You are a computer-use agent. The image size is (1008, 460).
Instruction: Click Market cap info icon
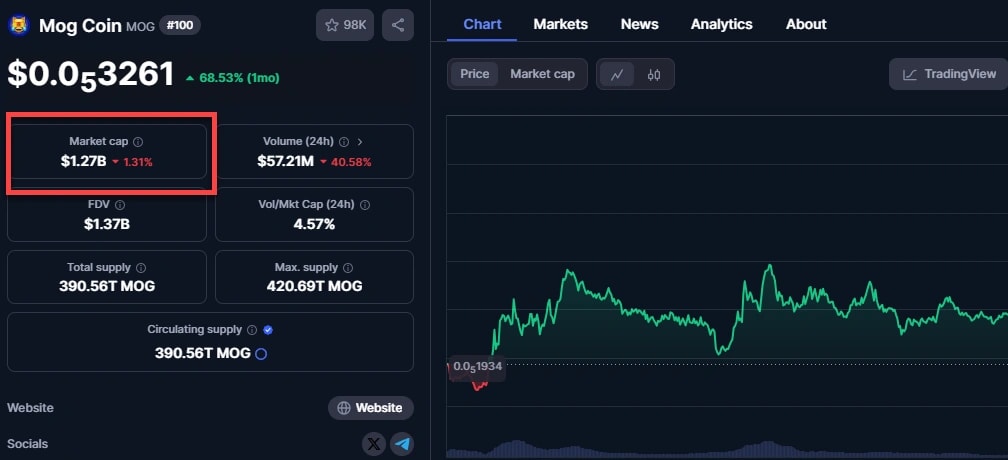point(138,142)
